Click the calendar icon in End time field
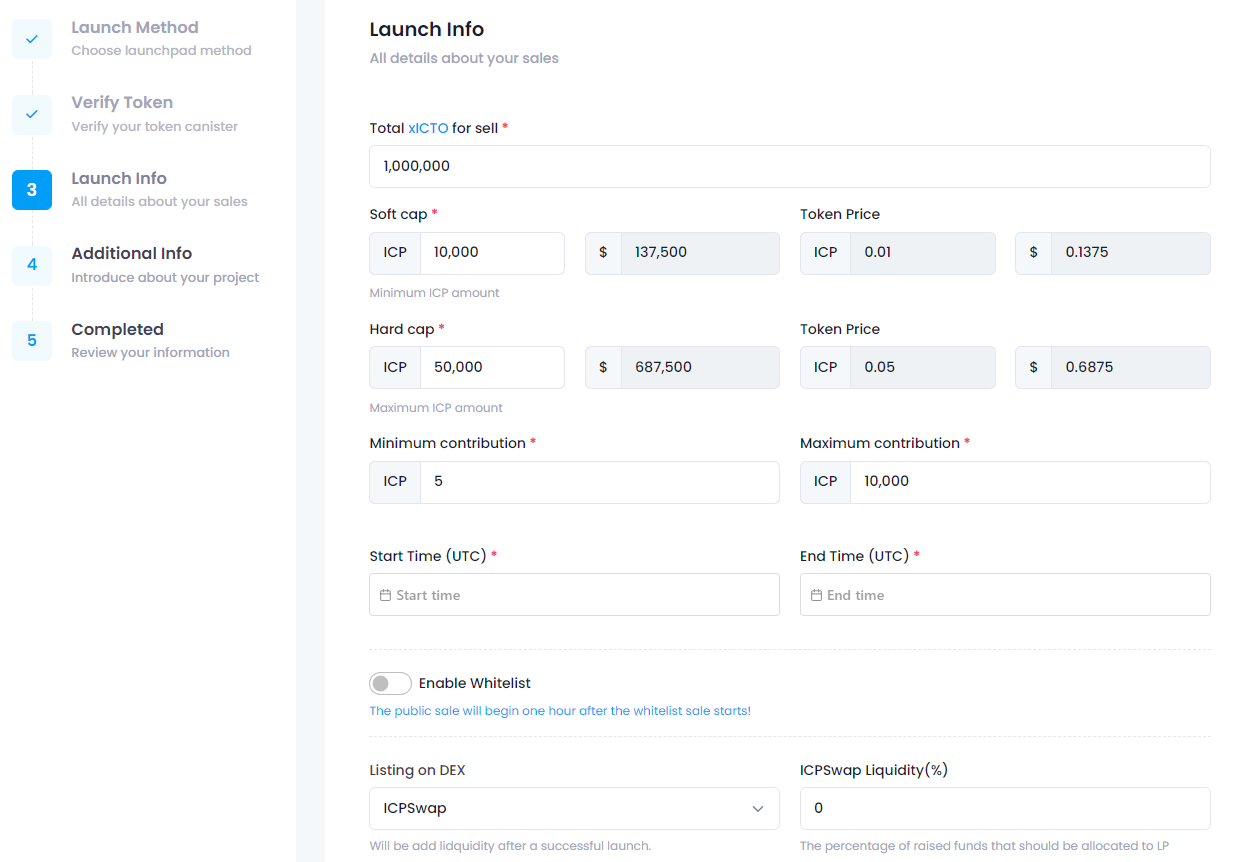Screen dimensions: 1243x862 tap(816, 595)
